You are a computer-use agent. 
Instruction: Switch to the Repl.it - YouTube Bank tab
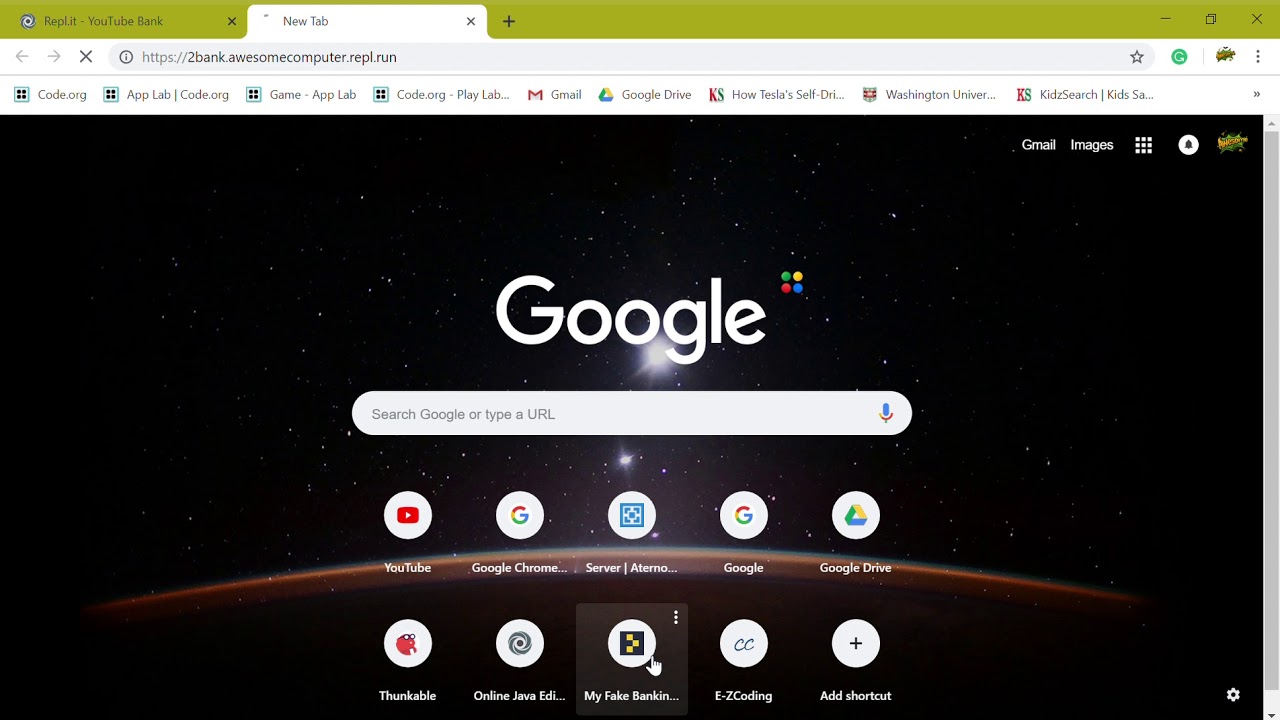[124, 21]
